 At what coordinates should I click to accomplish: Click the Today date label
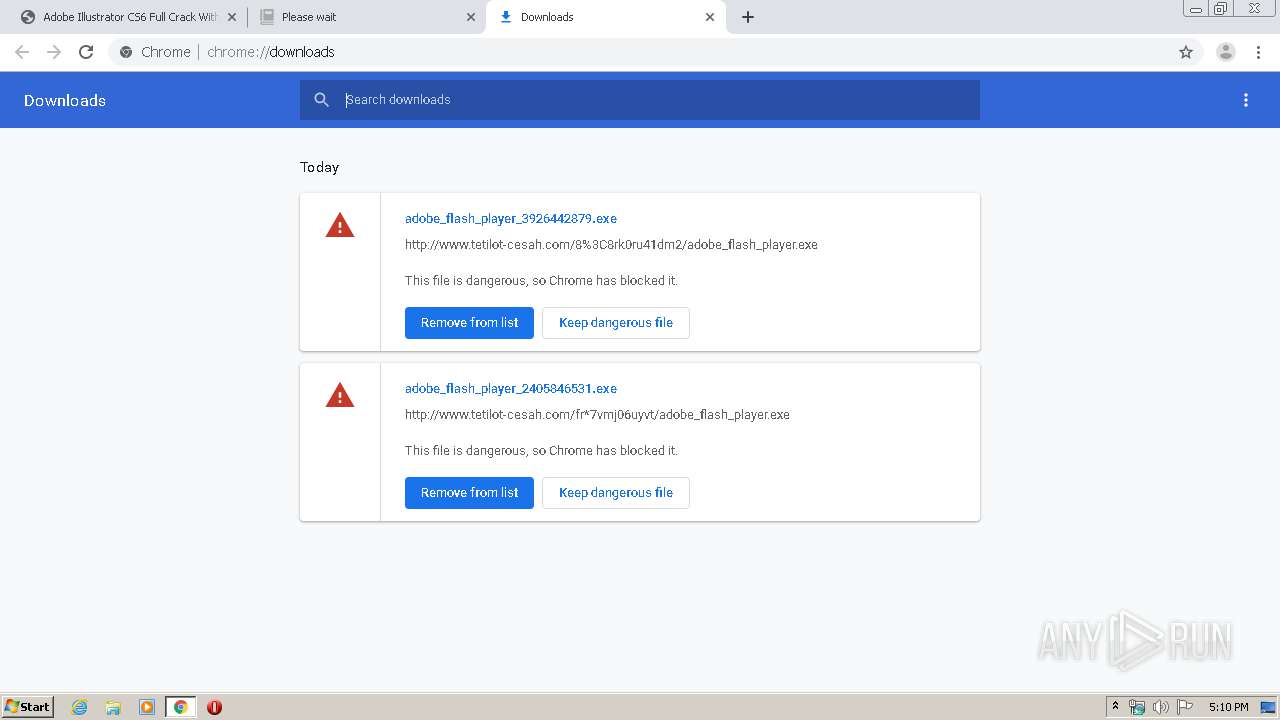click(319, 167)
